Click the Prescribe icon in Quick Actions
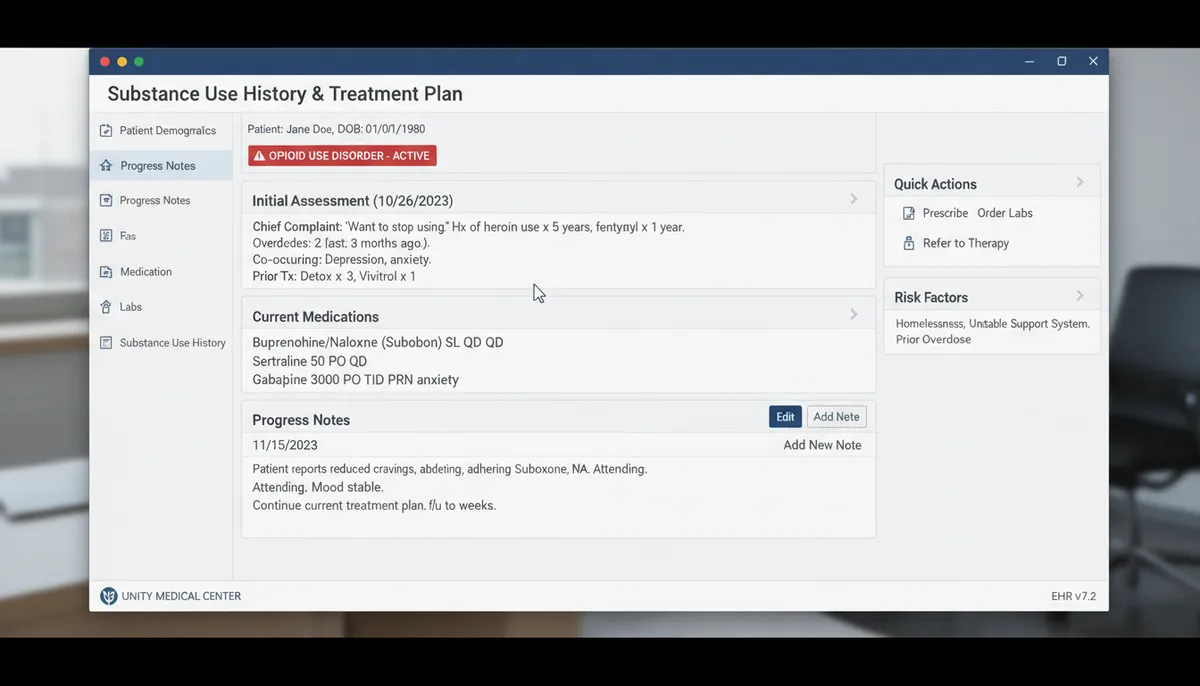The width and height of the screenshot is (1200, 686). [908, 213]
